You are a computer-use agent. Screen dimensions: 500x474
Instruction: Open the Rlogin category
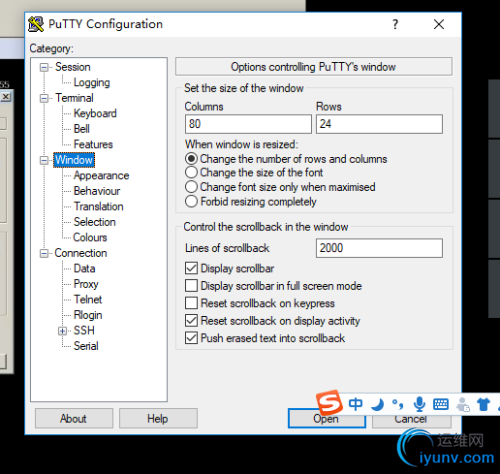(88, 315)
